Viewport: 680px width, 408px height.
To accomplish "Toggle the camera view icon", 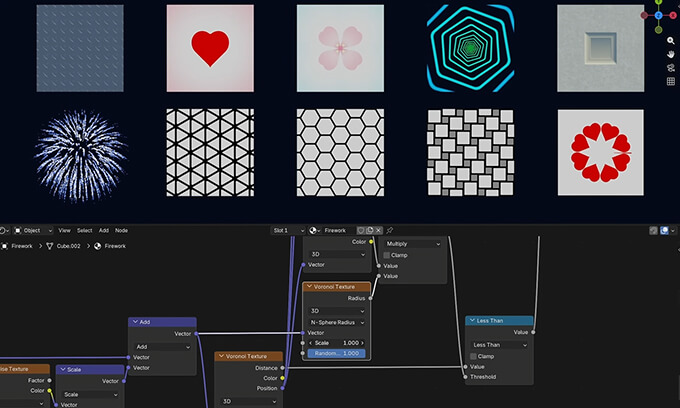I will coord(671,67).
